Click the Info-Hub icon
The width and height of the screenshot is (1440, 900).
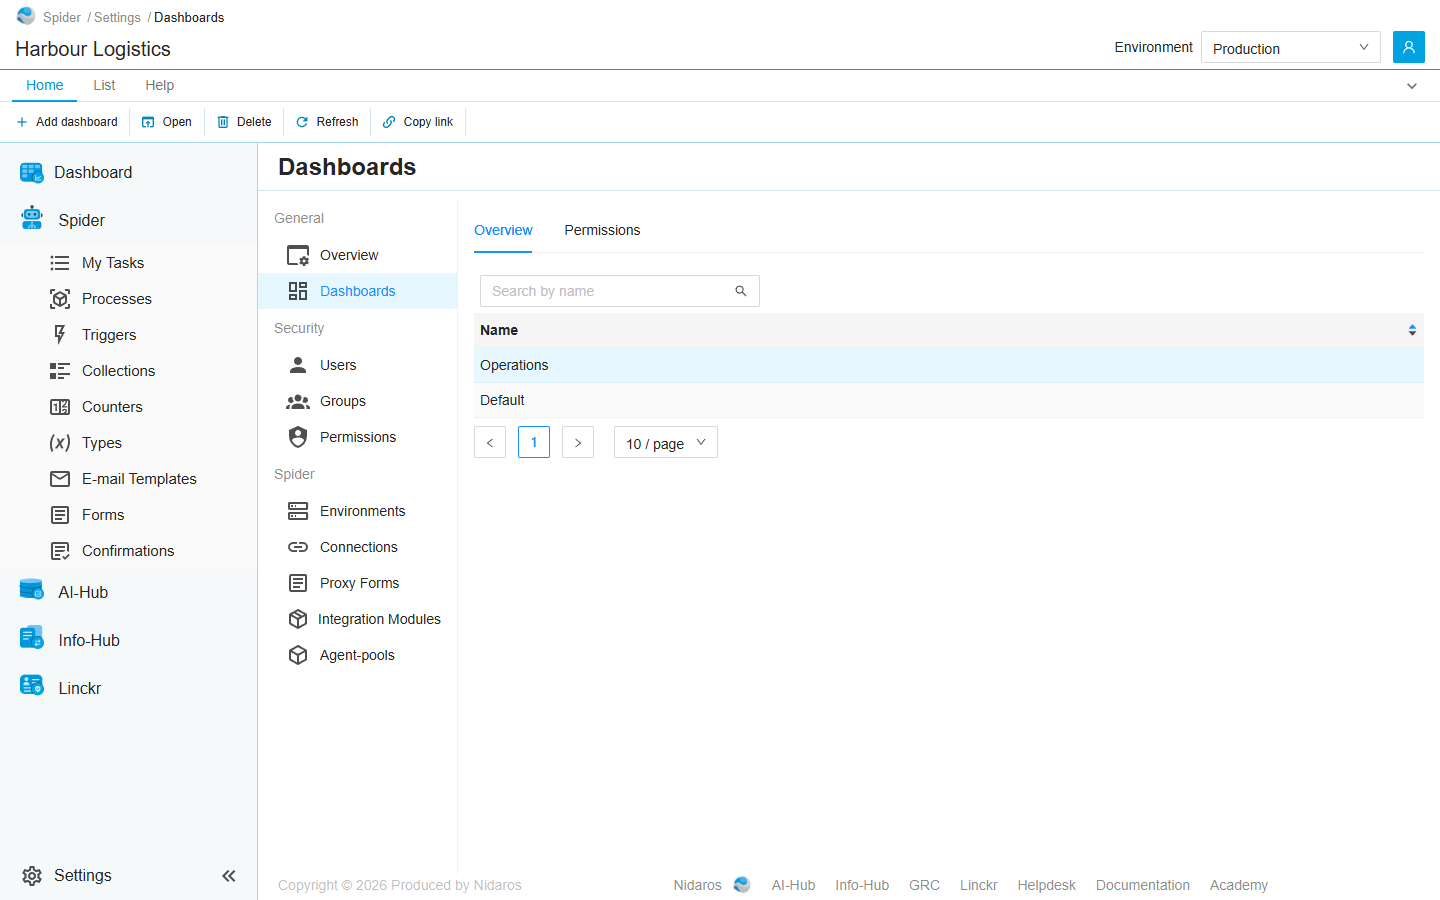[x=32, y=638]
